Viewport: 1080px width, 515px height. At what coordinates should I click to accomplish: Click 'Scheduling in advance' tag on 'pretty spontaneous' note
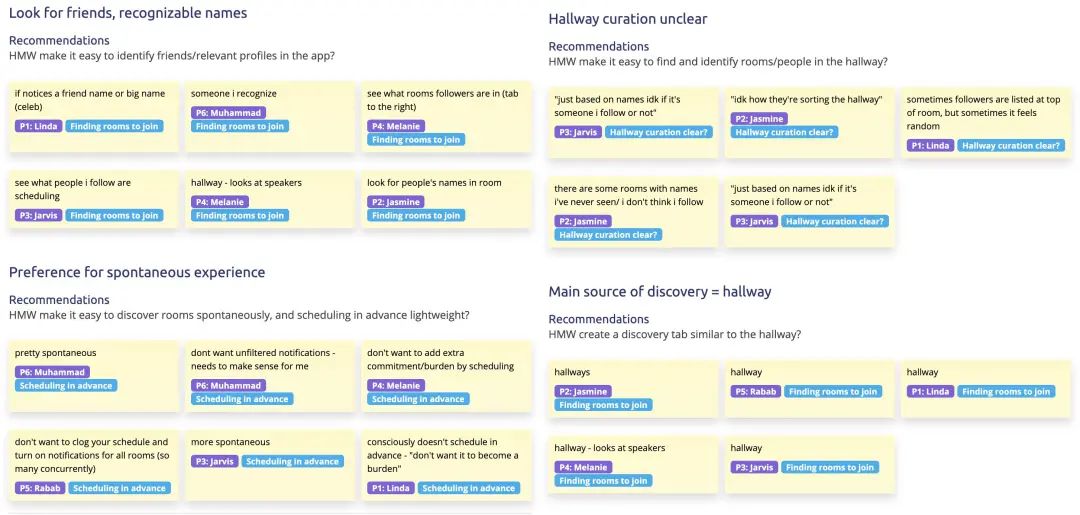coord(66,385)
